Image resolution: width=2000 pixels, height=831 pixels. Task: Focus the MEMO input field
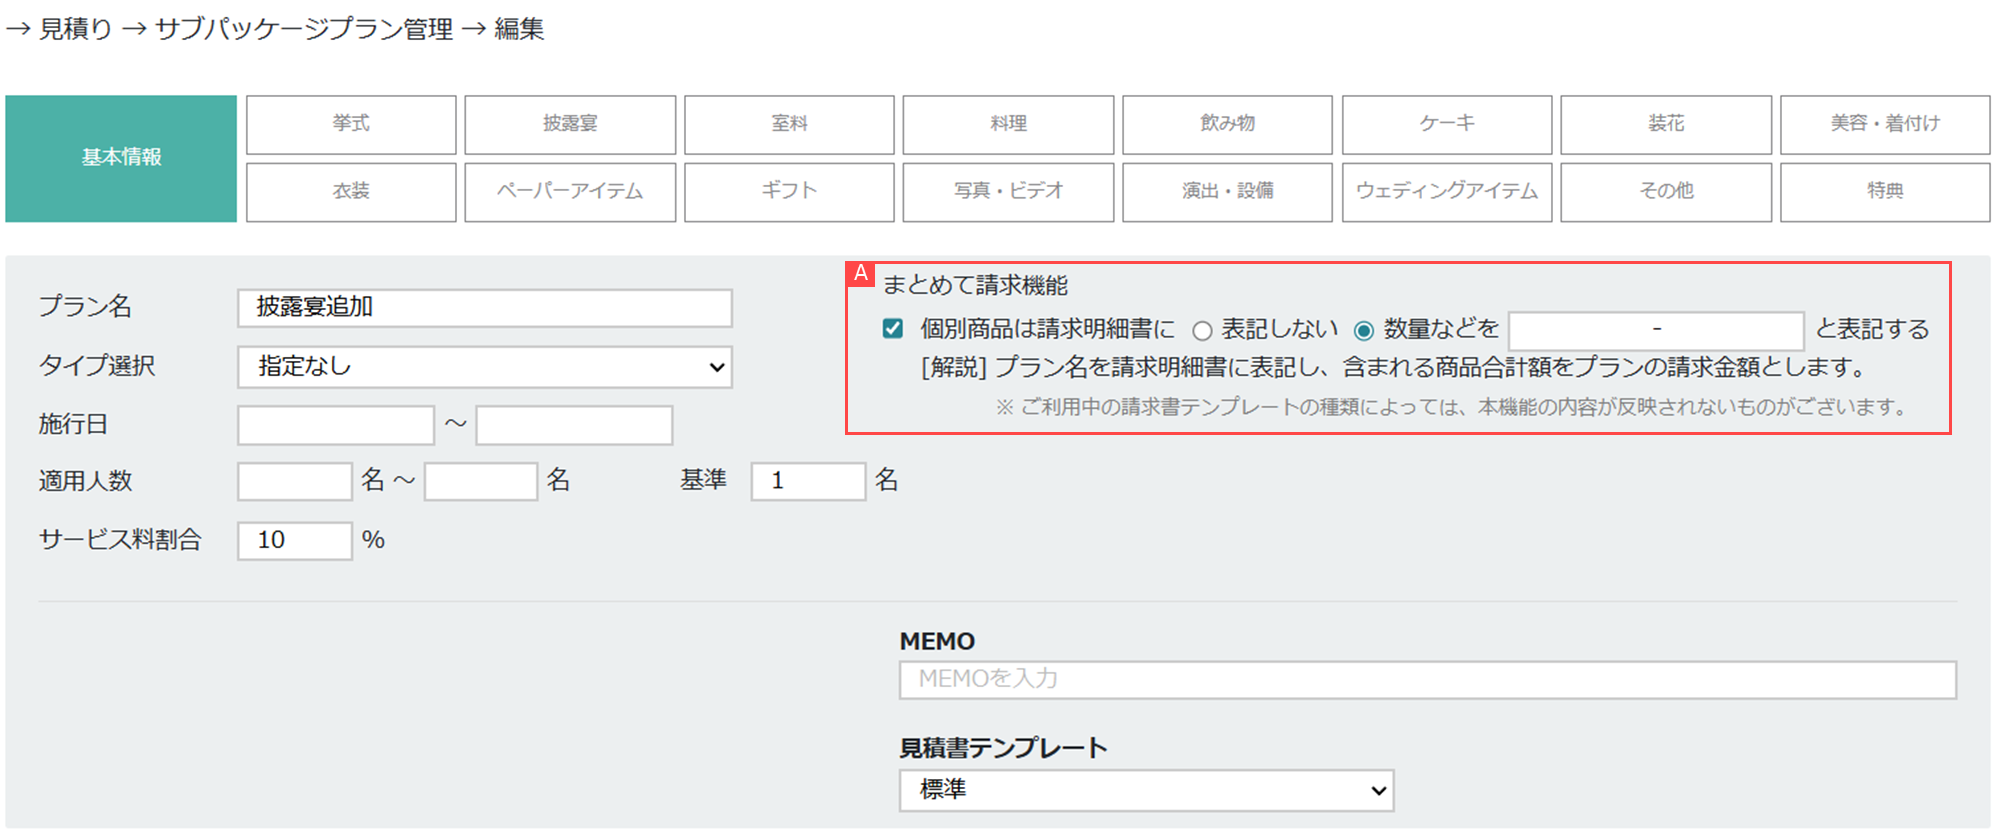tap(1427, 680)
